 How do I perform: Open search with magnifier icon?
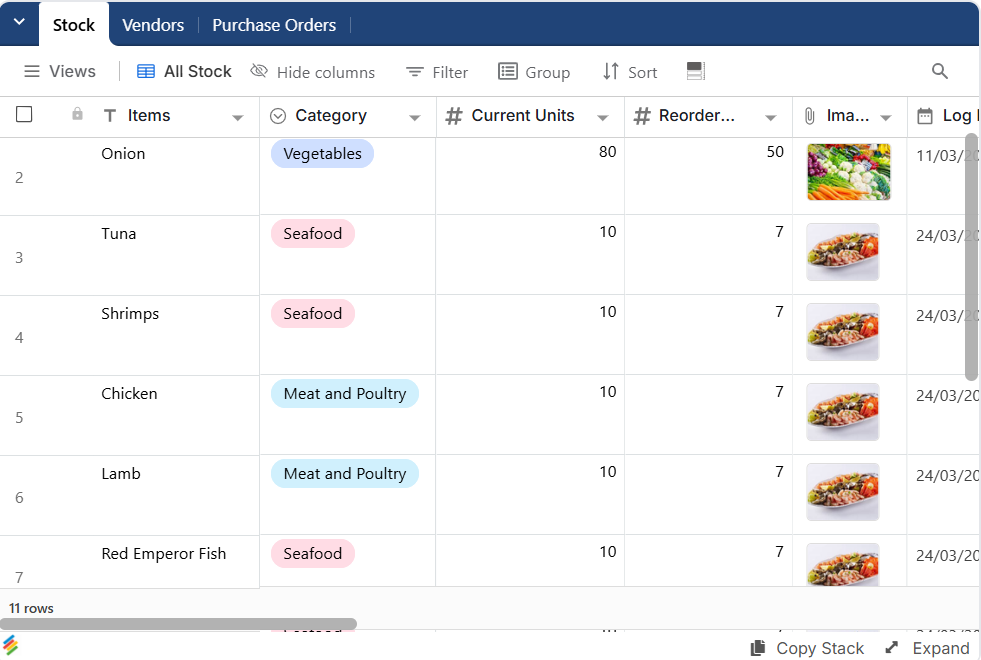tap(940, 71)
